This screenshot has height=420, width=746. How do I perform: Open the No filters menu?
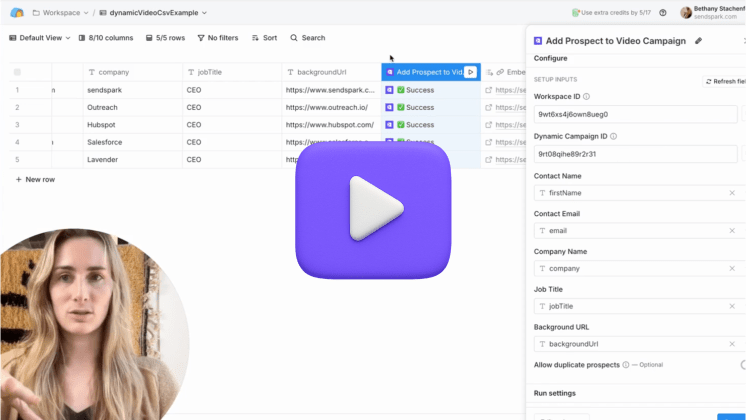(218, 38)
